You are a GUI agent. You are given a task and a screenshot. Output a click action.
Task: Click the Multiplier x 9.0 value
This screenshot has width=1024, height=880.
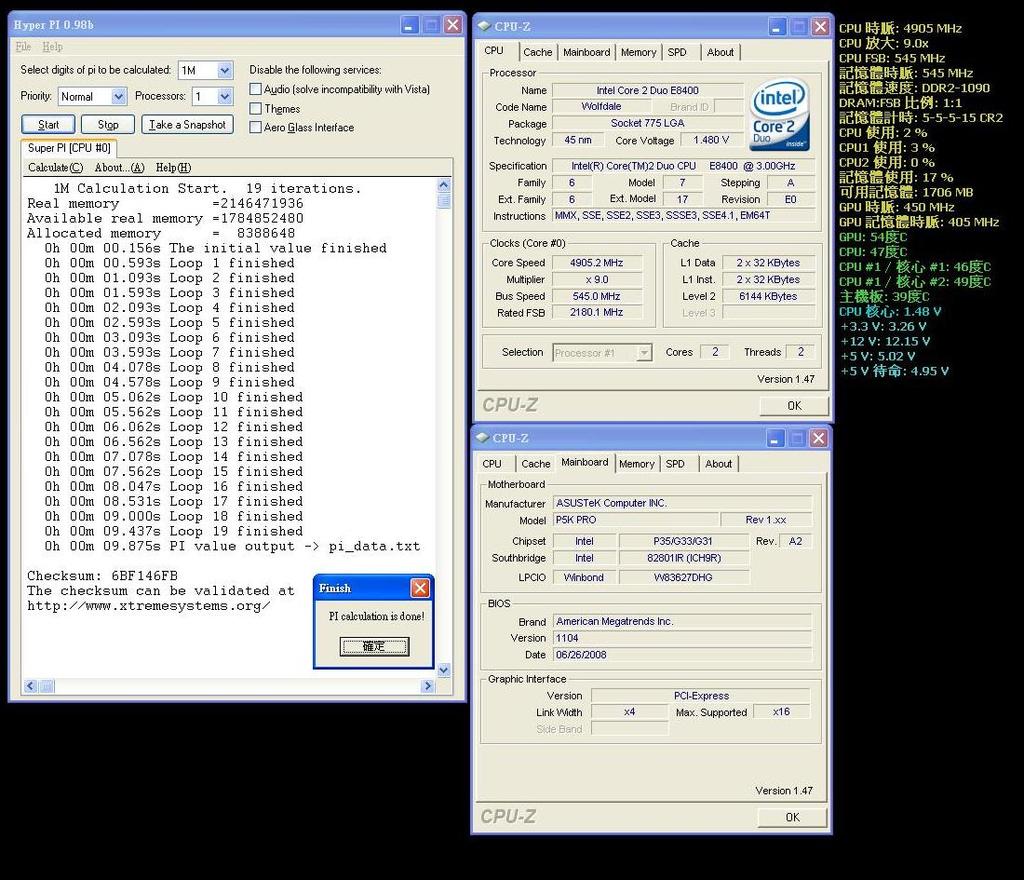tap(597, 279)
